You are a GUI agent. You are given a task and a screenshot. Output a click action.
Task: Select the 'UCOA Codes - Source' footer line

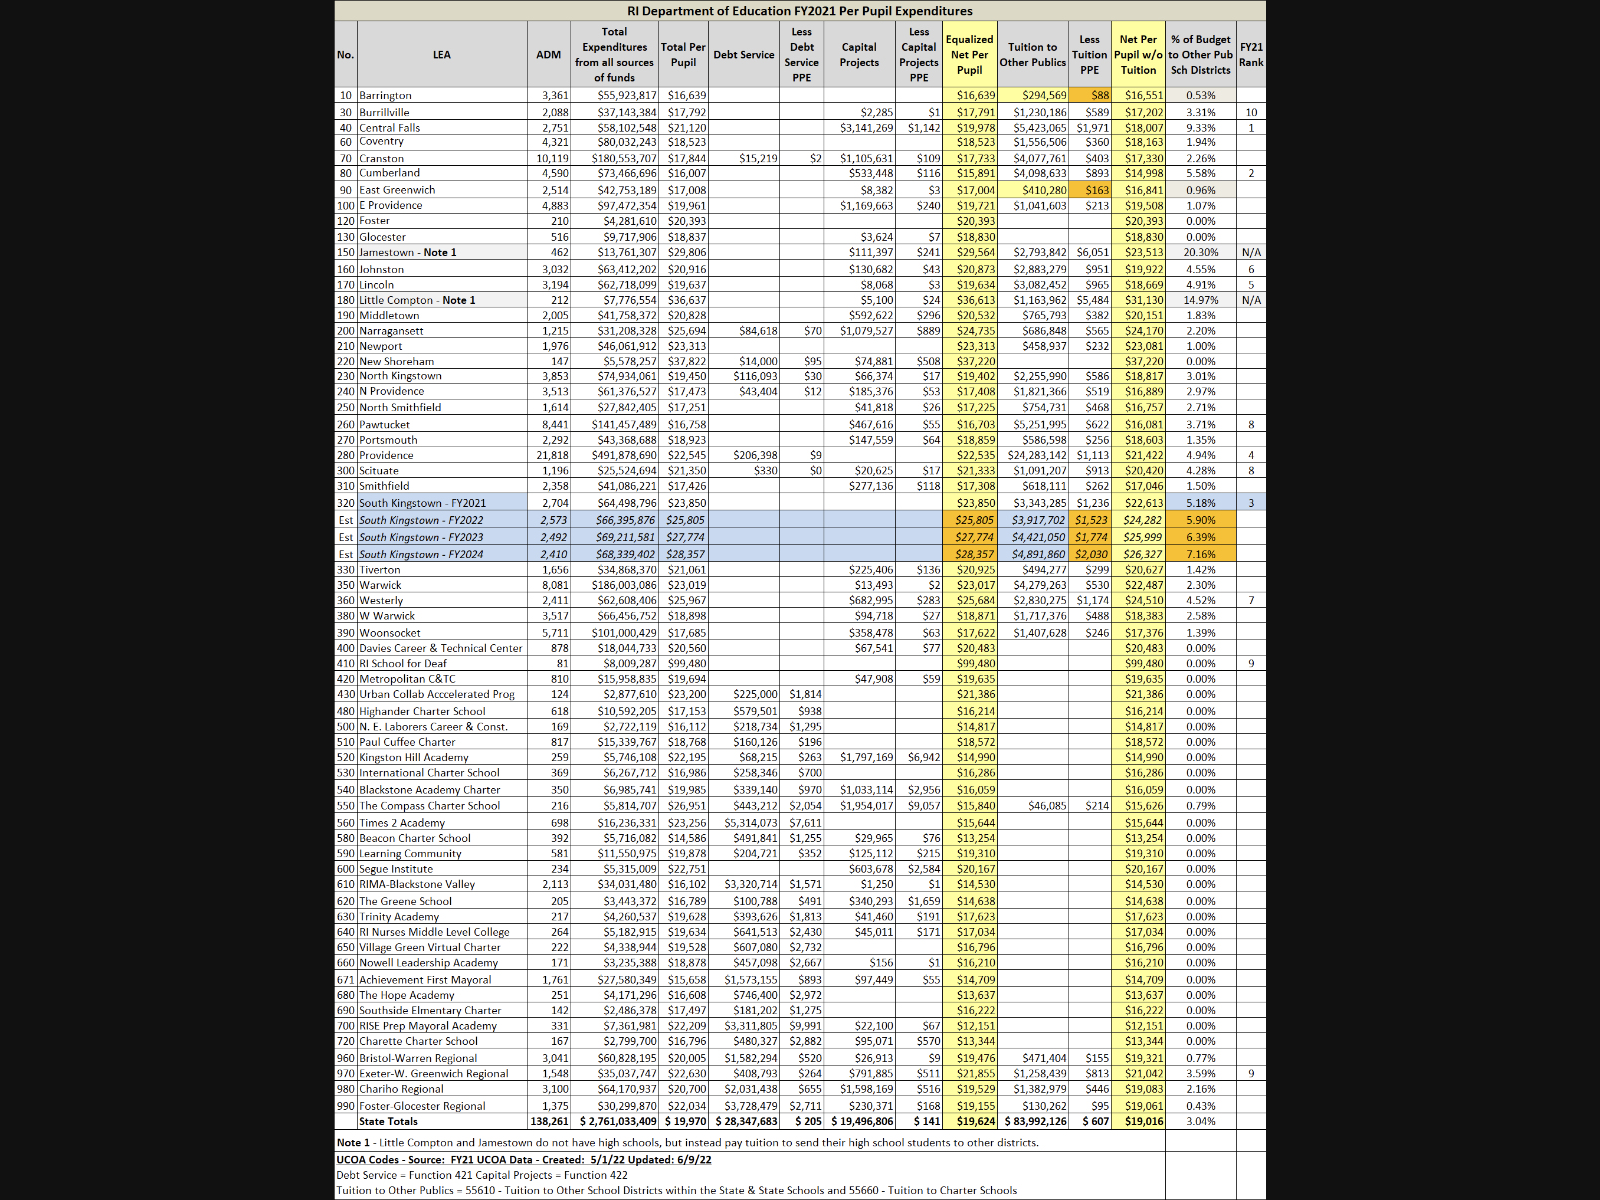point(524,1160)
